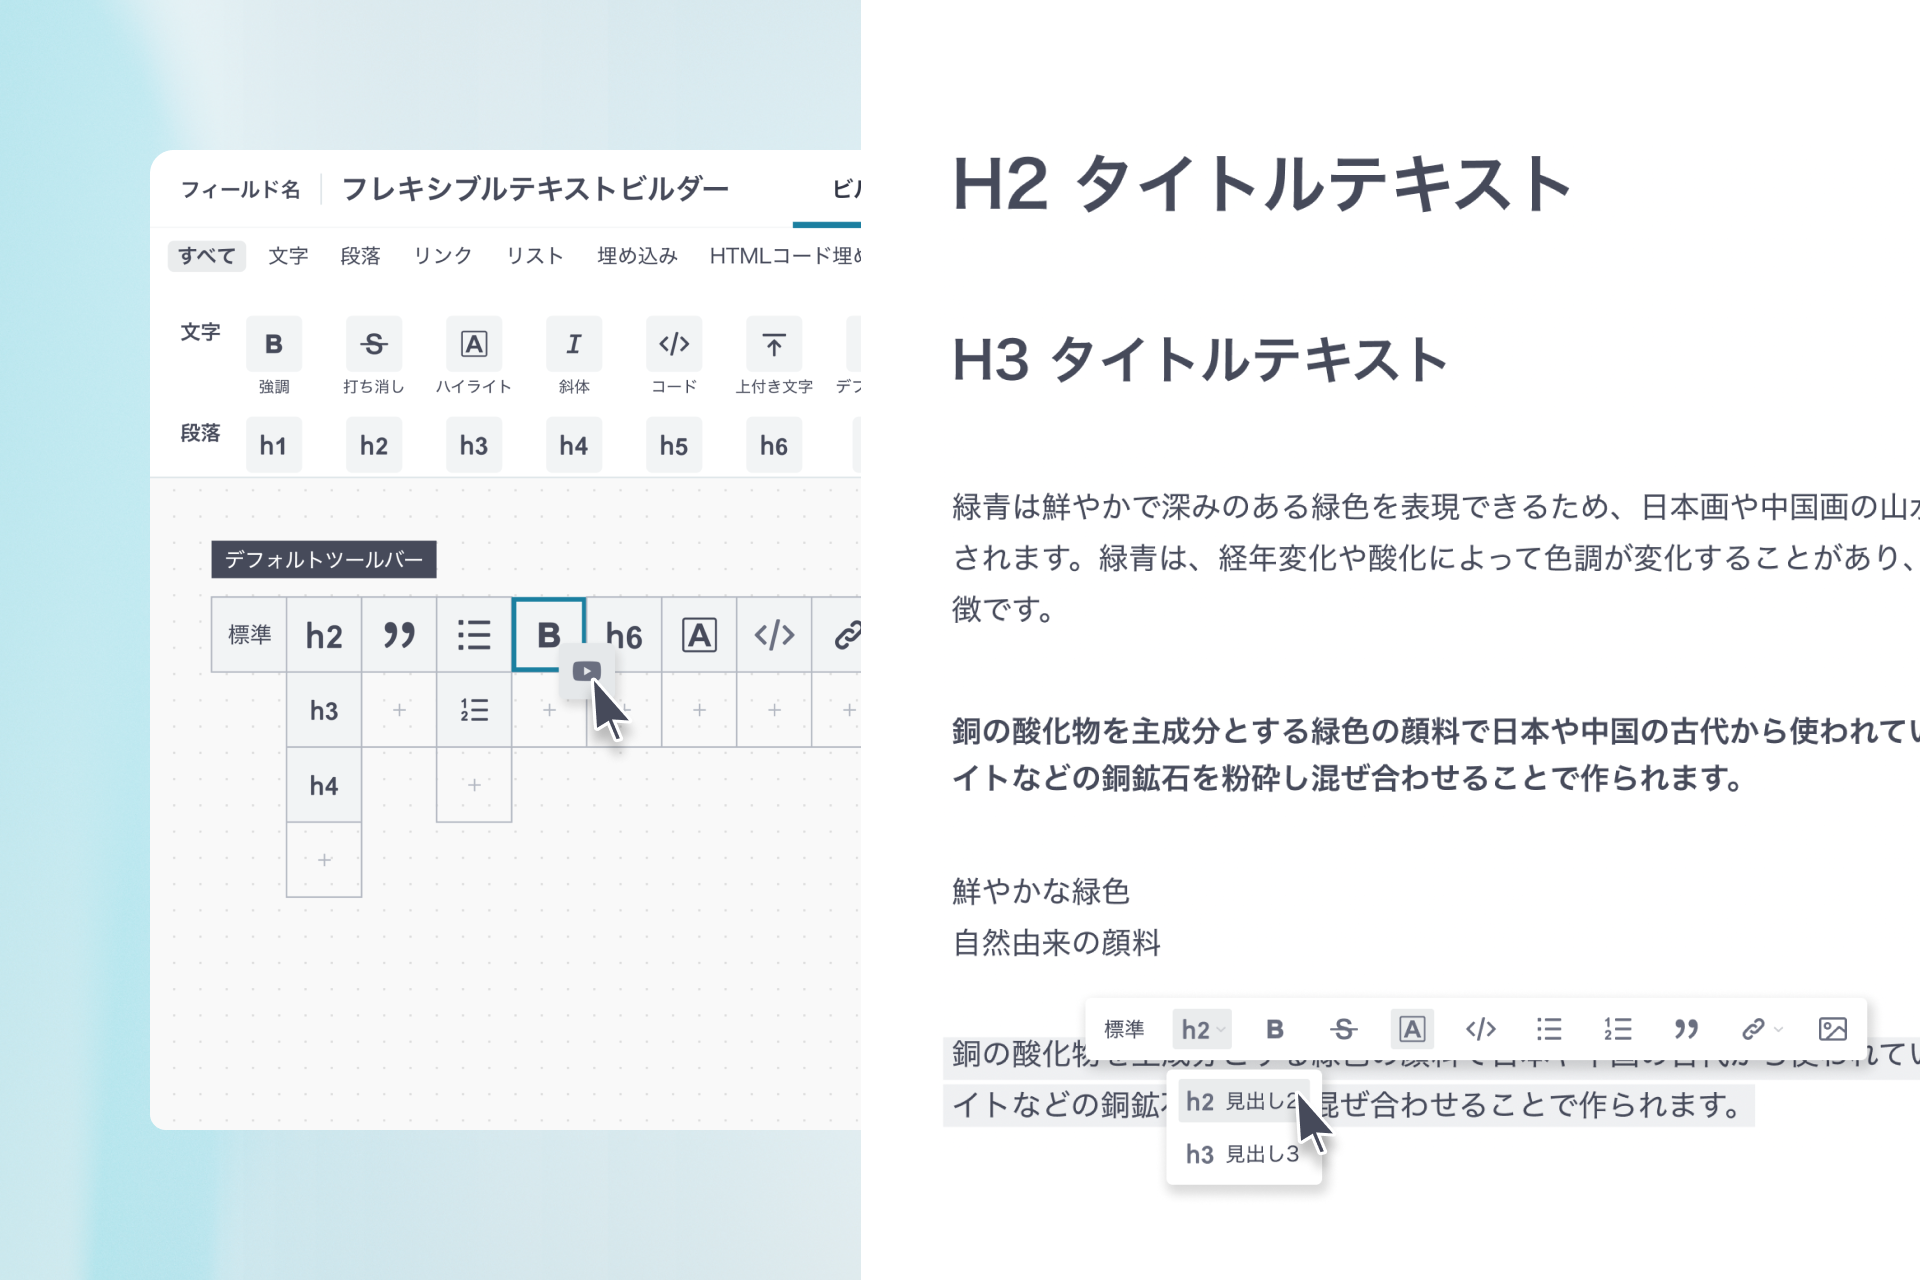The width and height of the screenshot is (1920, 1280).
Task: Click the blockquote icon in builder grid
Action: click(x=398, y=635)
